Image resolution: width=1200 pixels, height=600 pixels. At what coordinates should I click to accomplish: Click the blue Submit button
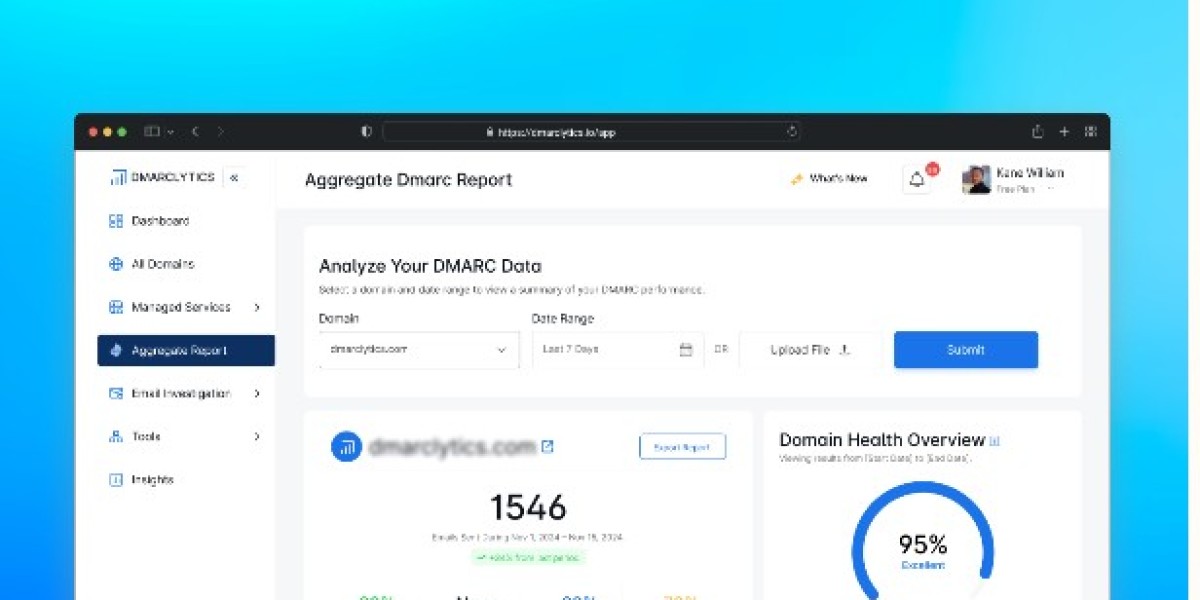(966, 350)
